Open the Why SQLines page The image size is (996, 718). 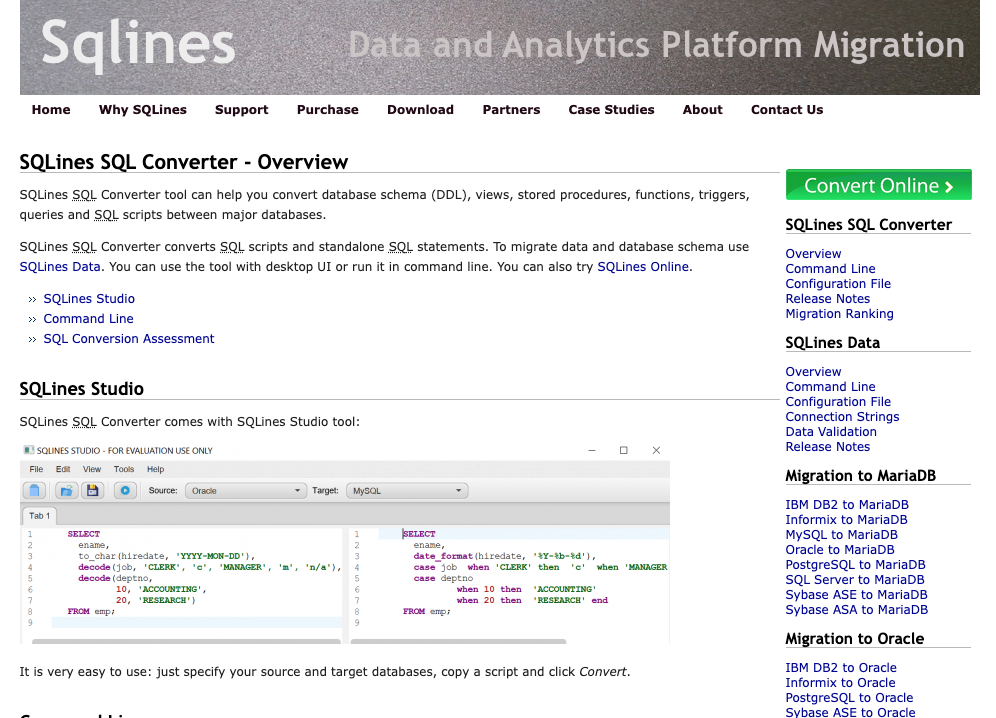tap(143, 109)
